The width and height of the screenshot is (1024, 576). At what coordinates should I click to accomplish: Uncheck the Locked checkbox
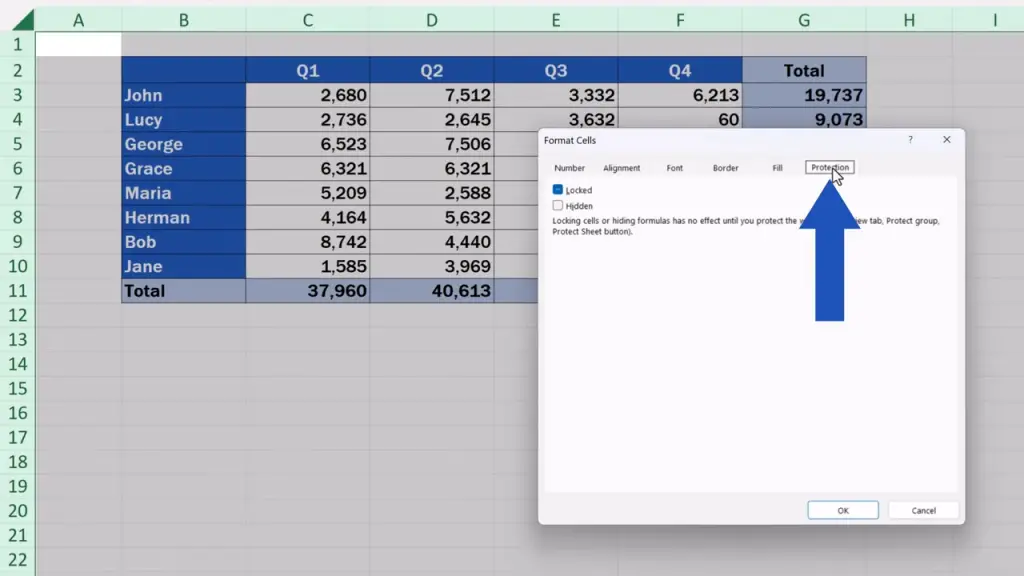[558, 190]
